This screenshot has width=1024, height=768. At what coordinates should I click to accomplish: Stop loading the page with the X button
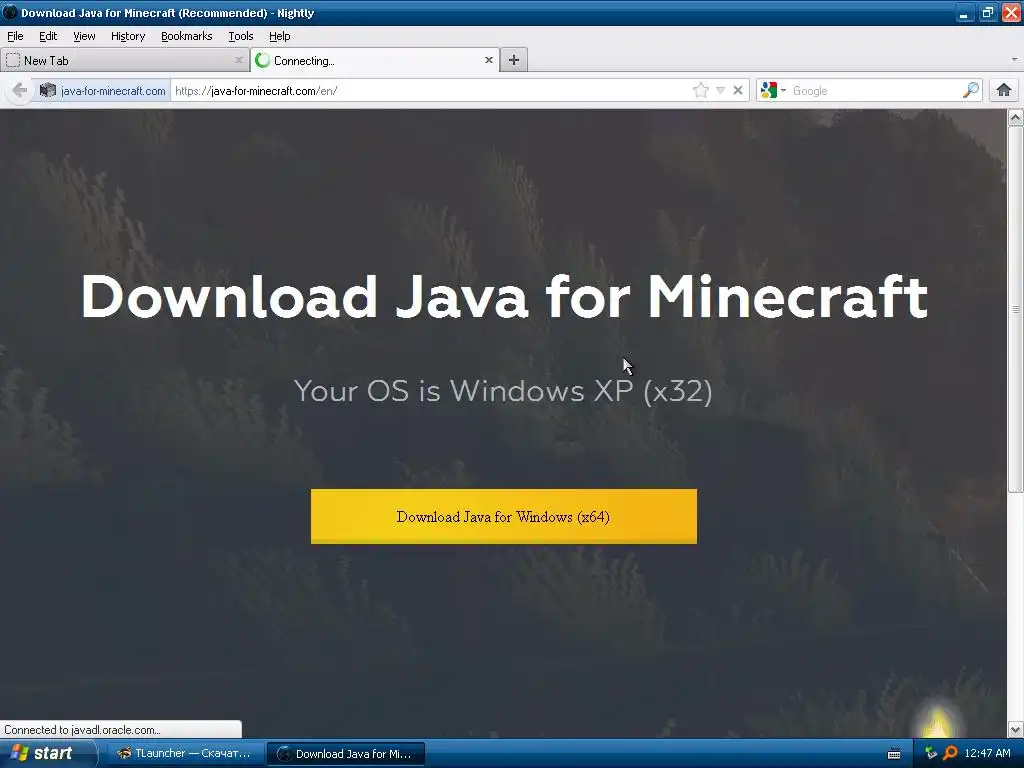pos(738,90)
